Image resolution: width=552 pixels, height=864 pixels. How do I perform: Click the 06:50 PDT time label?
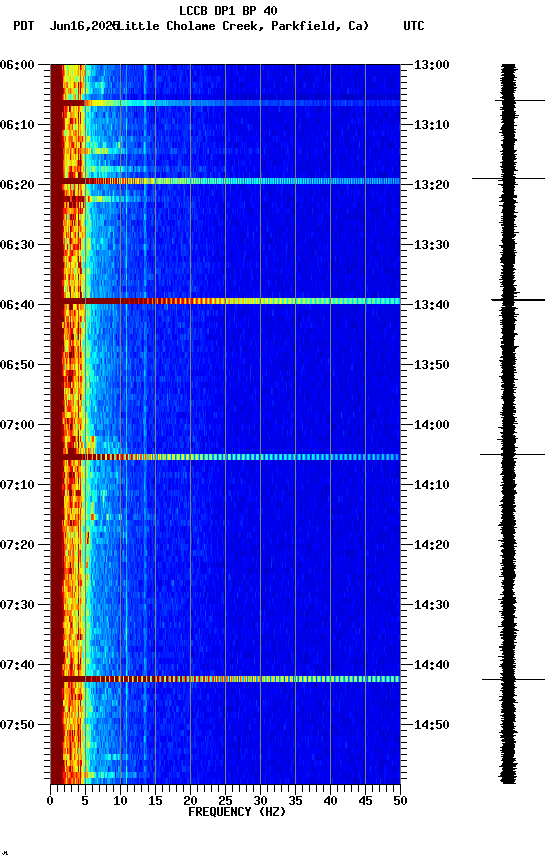point(17,365)
